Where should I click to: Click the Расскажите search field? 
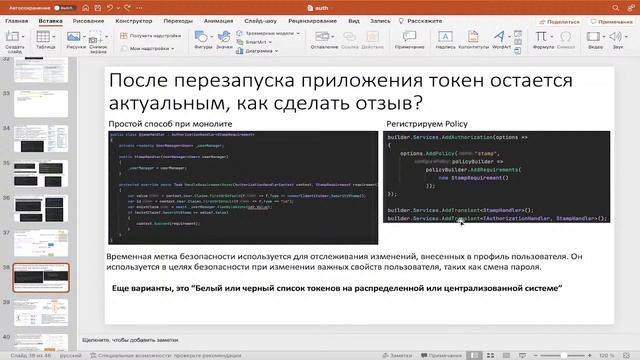tap(421, 21)
